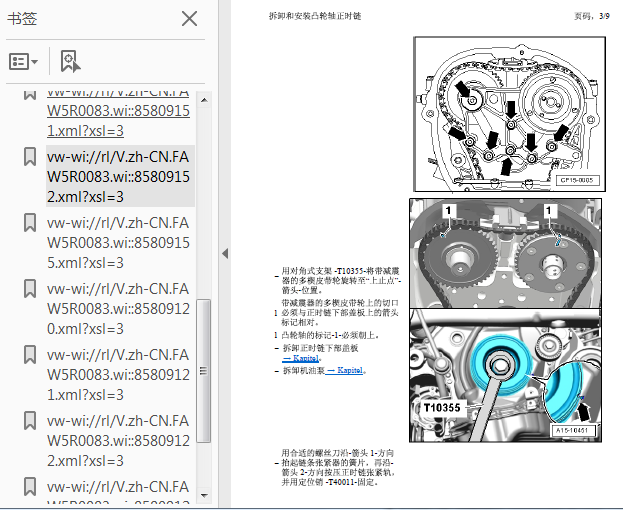The image size is (623, 510).
Task: Click the bookmark panel scroll down arrow
Action: [x=204, y=495]
